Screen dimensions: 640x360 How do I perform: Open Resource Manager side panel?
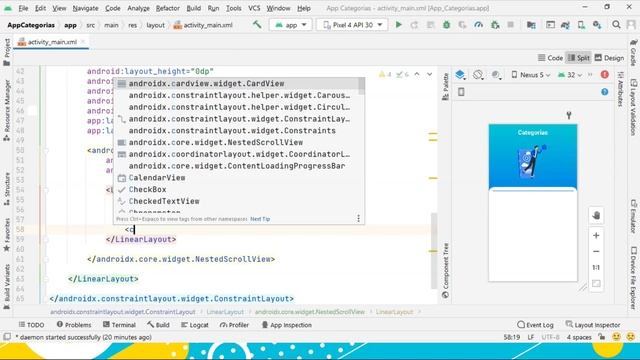[7, 111]
